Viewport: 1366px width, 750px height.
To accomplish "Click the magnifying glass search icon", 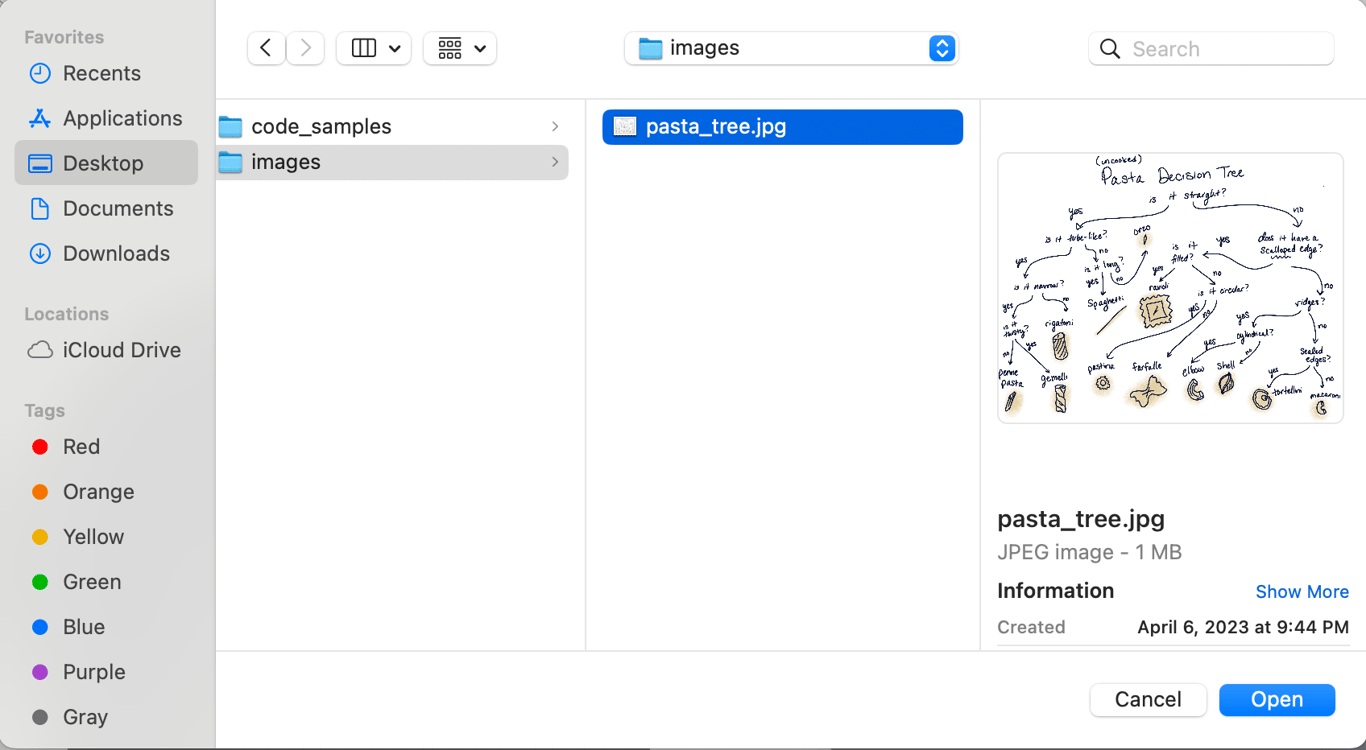I will (1110, 48).
